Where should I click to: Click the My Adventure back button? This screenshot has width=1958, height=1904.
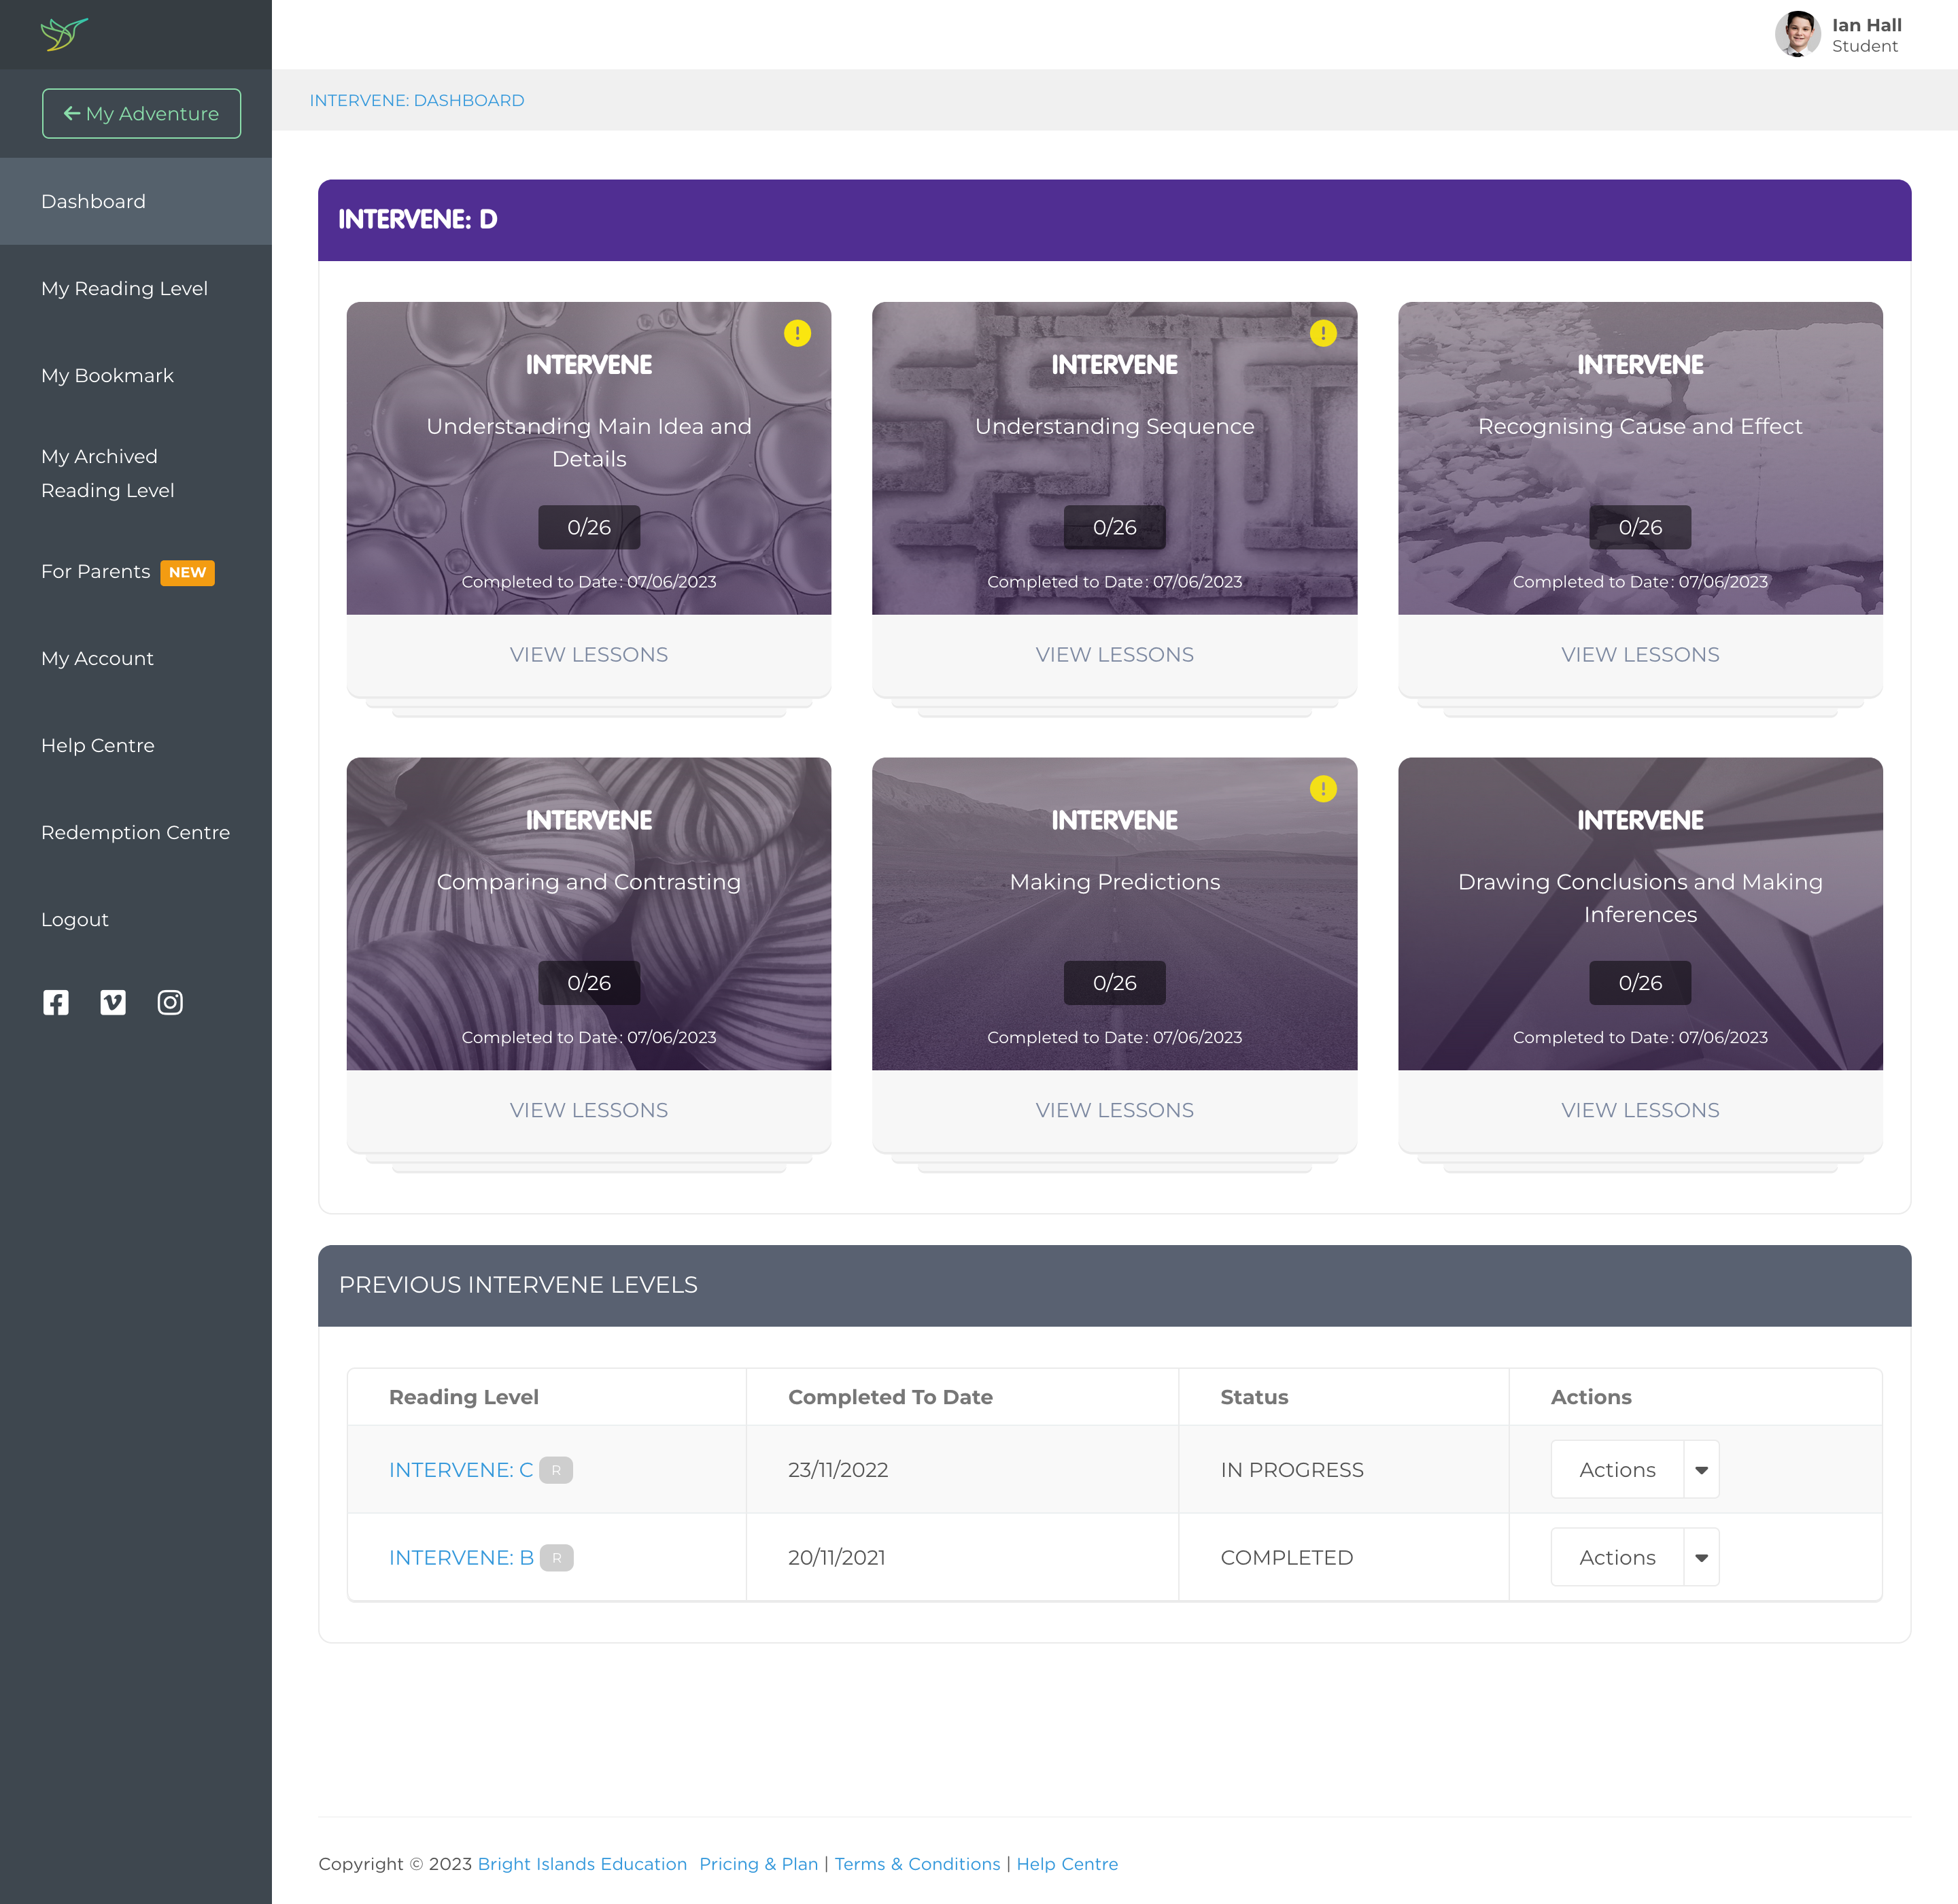(141, 113)
